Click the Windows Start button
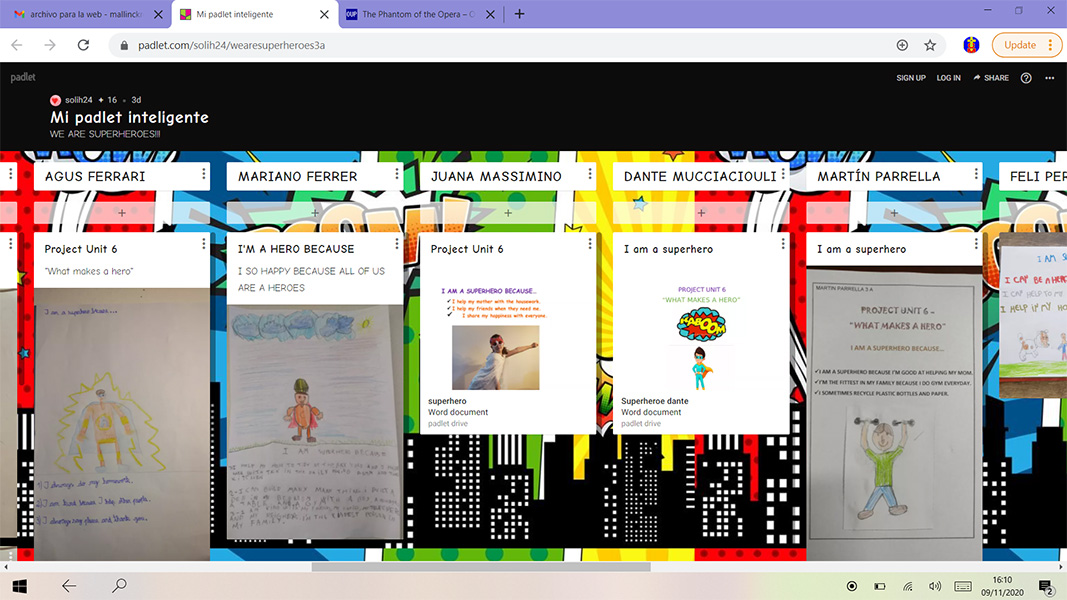This screenshot has height=600, width=1067. pyautogui.click(x=19, y=586)
